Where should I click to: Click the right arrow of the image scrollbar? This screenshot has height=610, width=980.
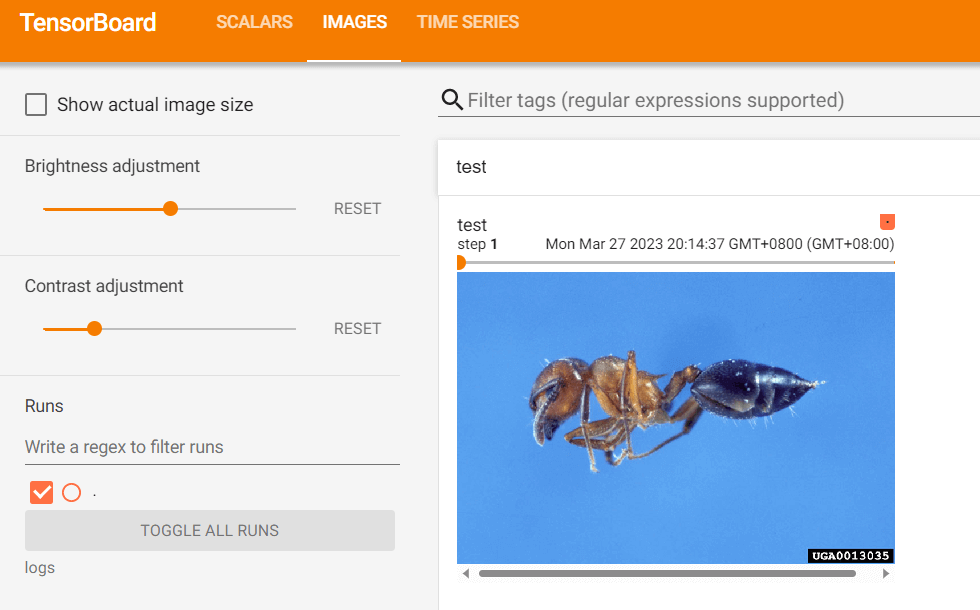click(x=886, y=574)
